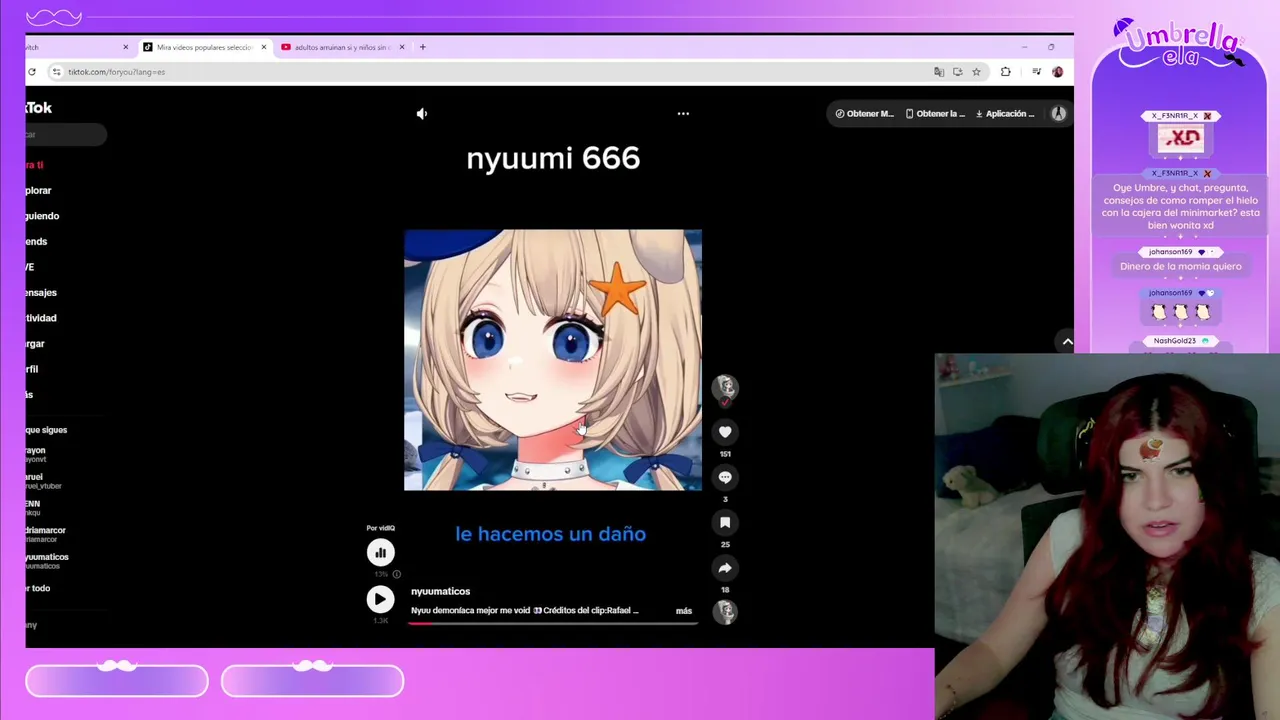Open the browser extensions puzzle icon
1280x720 pixels.
click(1005, 72)
